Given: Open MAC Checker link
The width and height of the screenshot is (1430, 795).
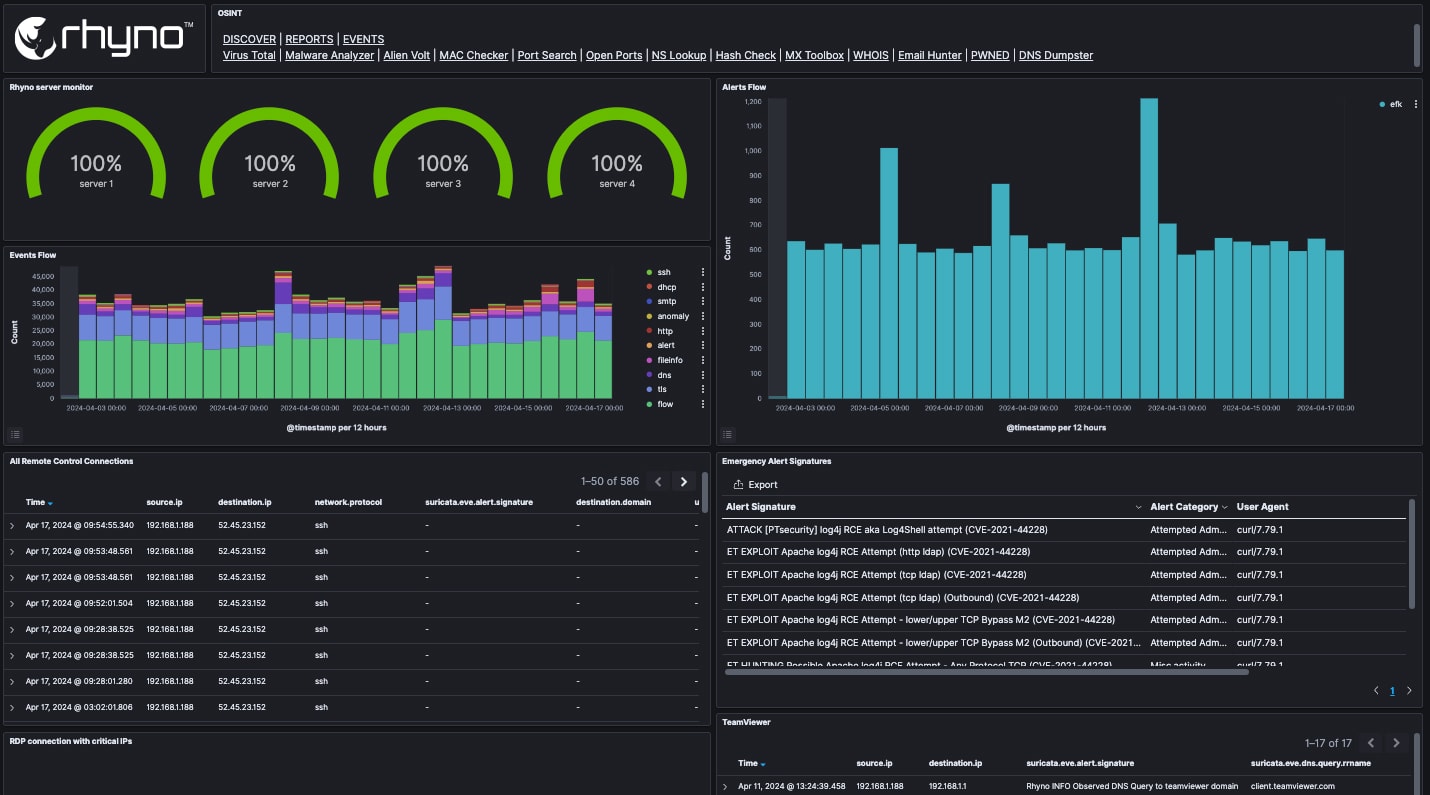Looking at the screenshot, I should [x=474, y=55].
